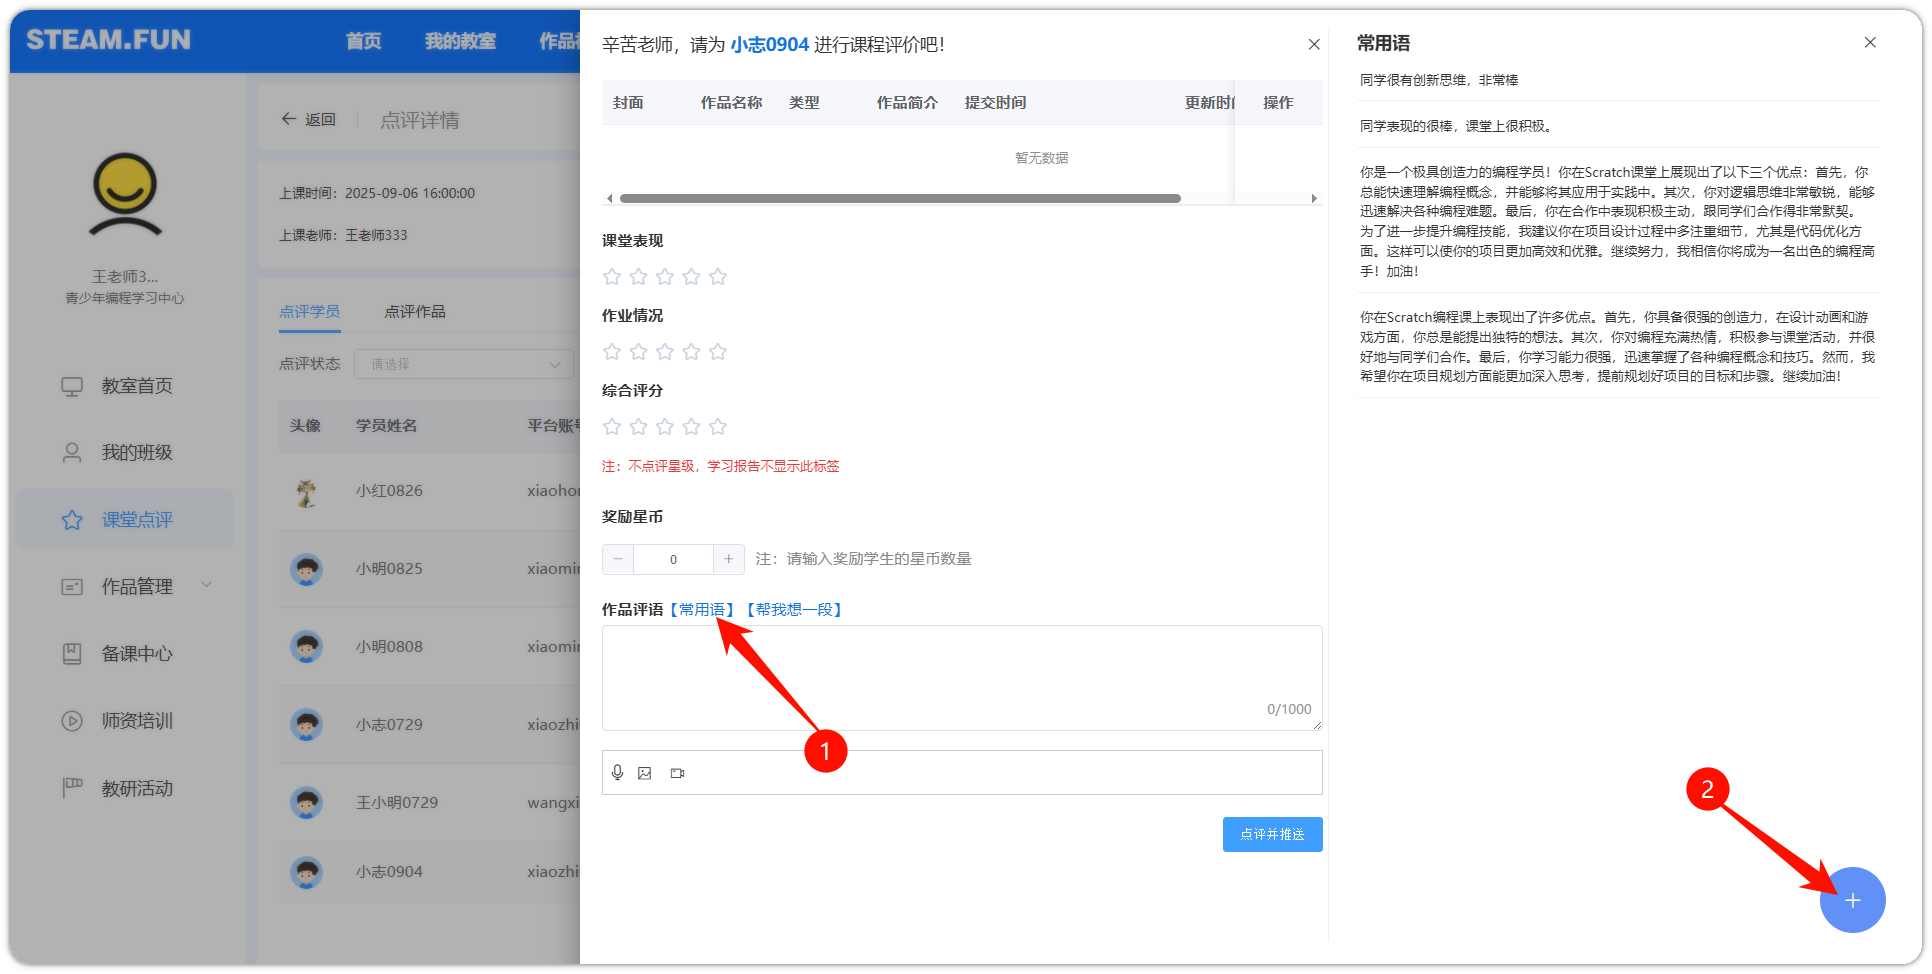Switch to the 点评作品 tab
1932x974 pixels.
(415, 312)
